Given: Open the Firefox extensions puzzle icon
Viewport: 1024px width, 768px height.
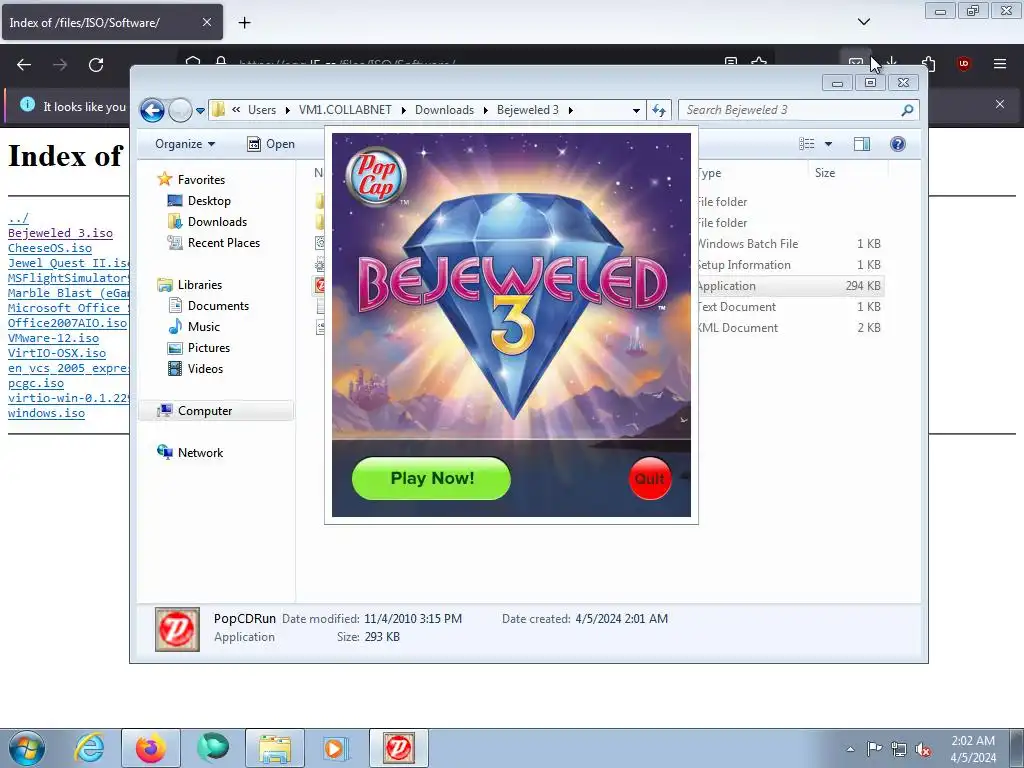Looking at the screenshot, I should [x=928, y=64].
